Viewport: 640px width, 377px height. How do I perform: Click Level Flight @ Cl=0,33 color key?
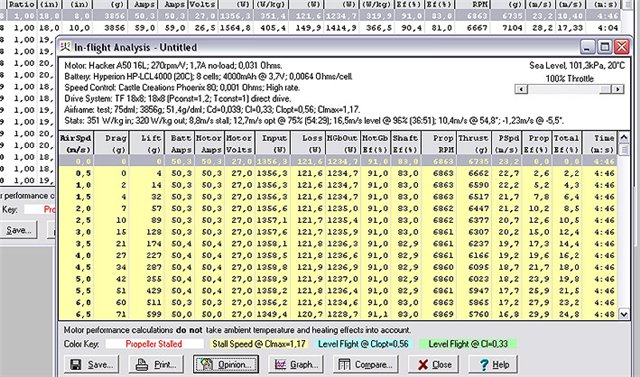tap(468, 344)
